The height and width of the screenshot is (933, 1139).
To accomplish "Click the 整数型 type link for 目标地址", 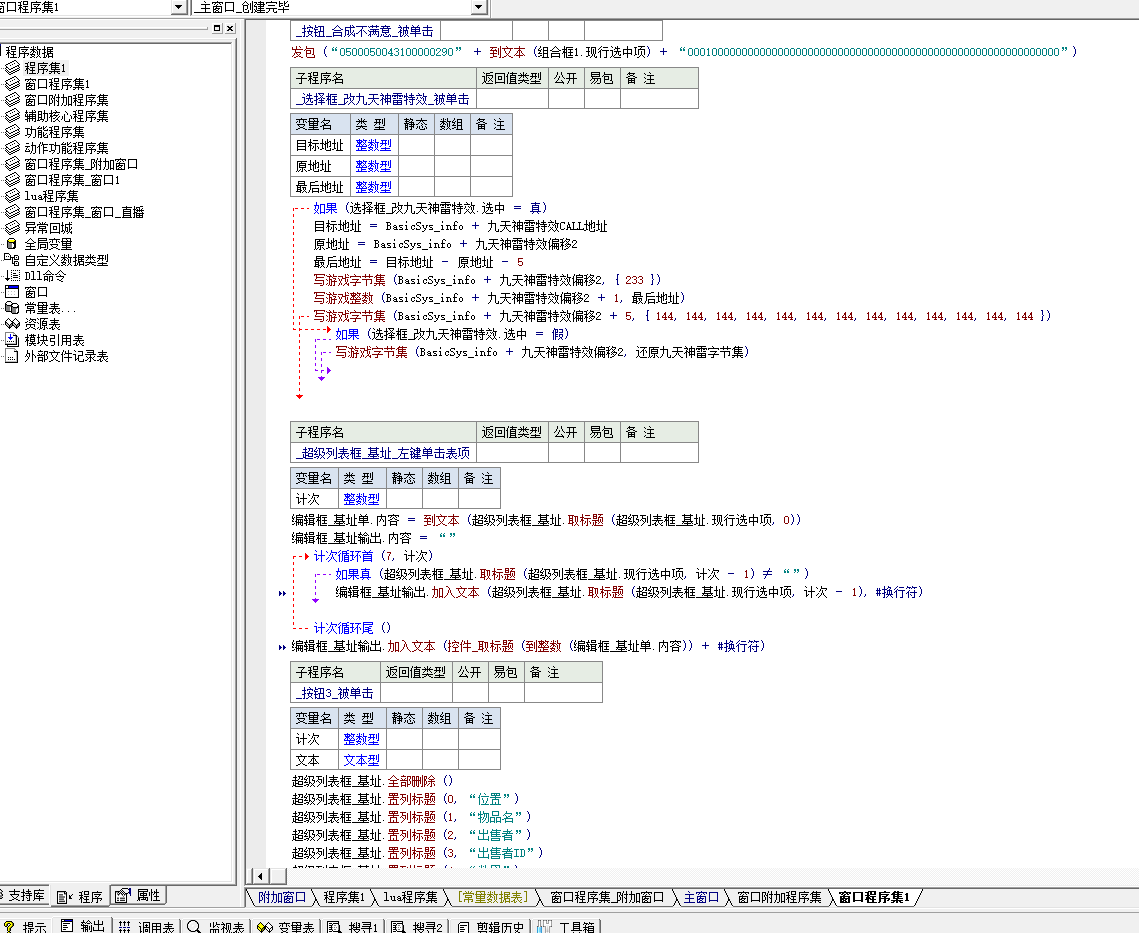I will click(373, 145).
